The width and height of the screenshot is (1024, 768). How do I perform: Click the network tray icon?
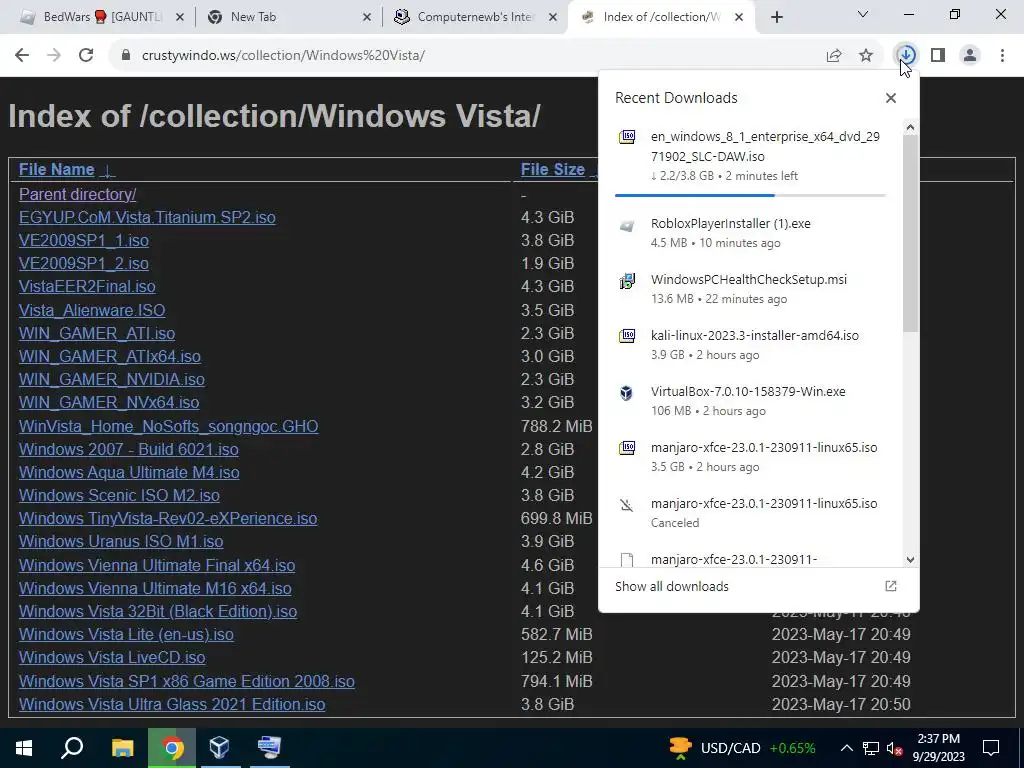(x=871, y=748)
